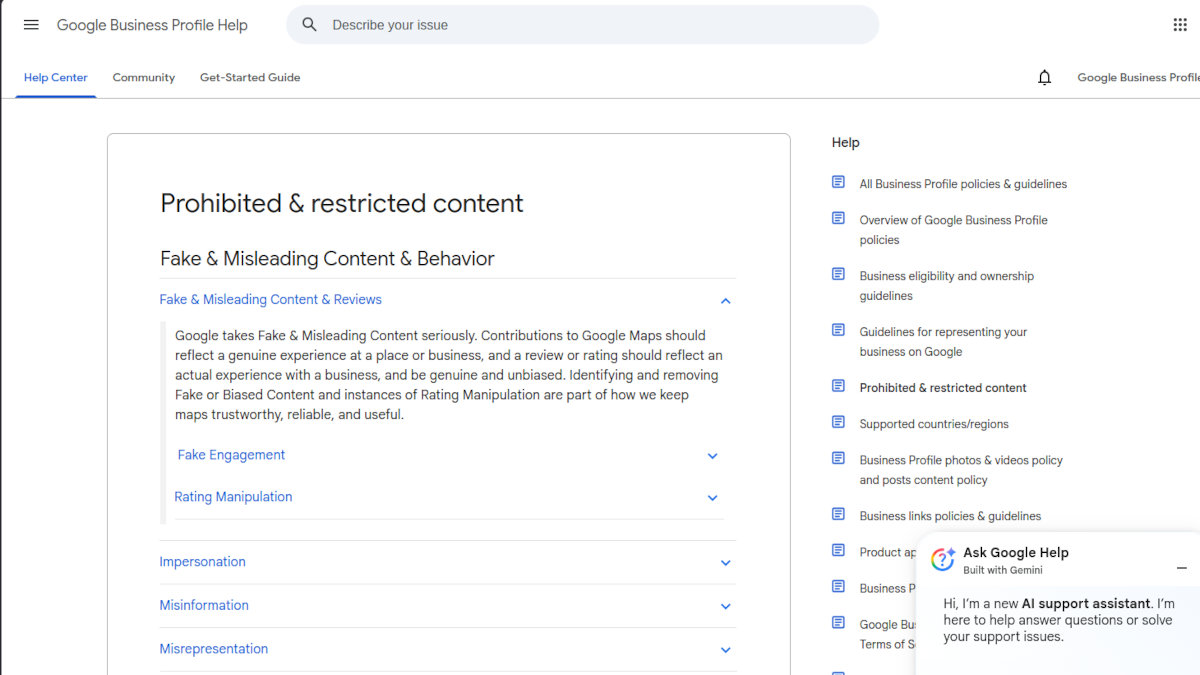Open Business eligibility and ownership guidelines
The width and height of the screenshot is (1200, 675).
[947, 286]
